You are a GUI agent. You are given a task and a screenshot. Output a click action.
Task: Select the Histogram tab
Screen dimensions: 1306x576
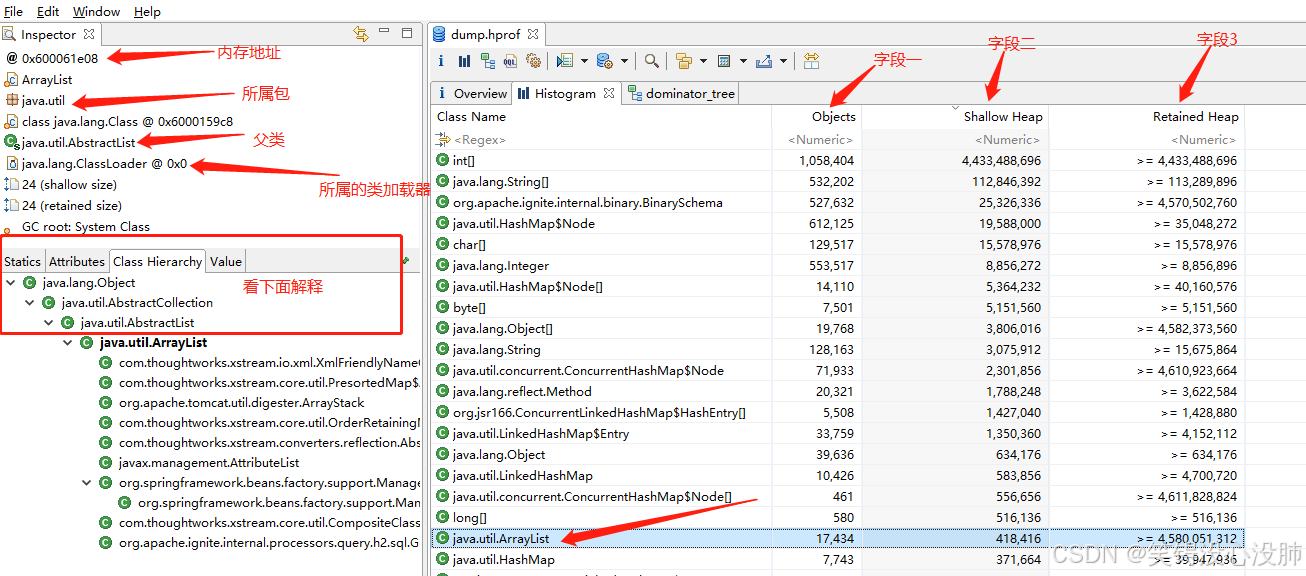[565, 93]
